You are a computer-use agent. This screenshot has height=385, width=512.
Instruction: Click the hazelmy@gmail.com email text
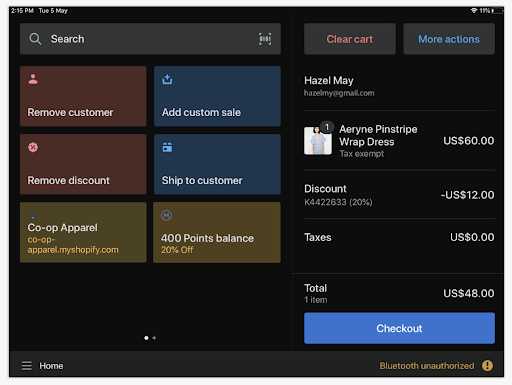(x=339, y=93)
